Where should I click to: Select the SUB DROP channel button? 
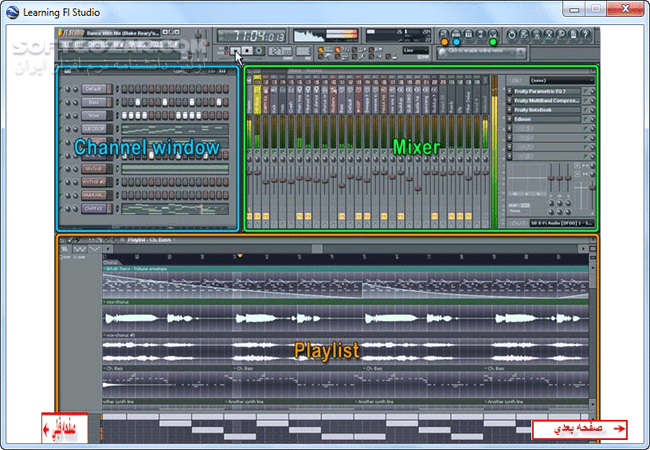pos(95,129)
